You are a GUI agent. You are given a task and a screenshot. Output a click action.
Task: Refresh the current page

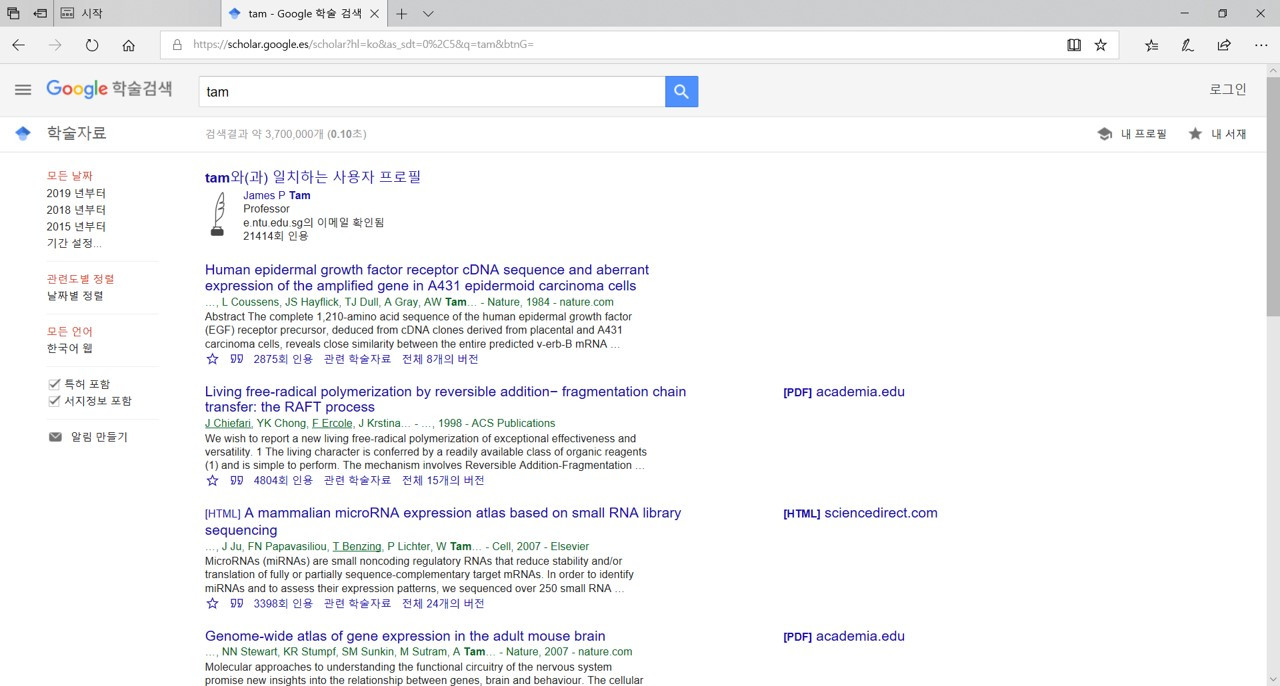(92, 45)
